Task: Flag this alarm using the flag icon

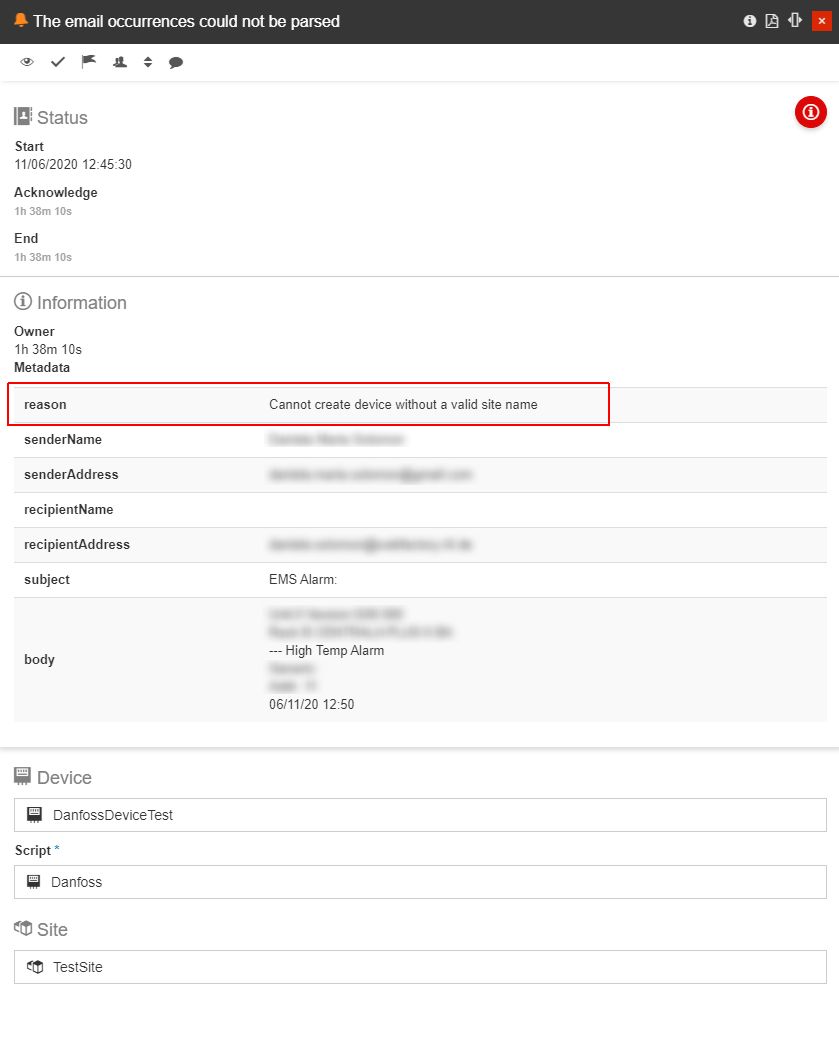Action: click(x=89, y=62)
